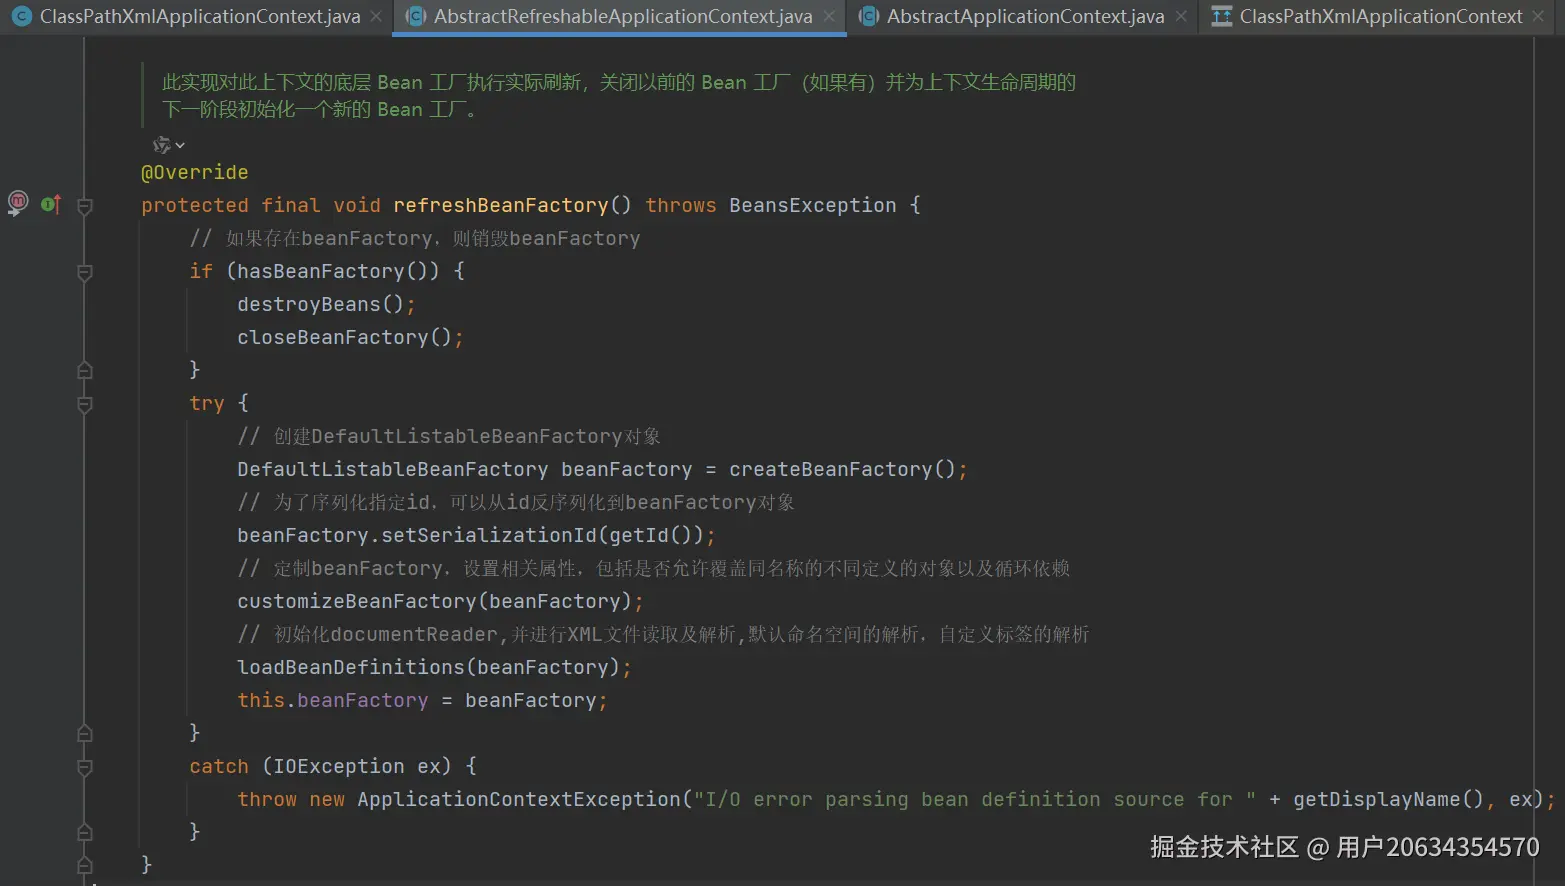This screenshot has height=886, width=1565.
Task: Close AbstractApplicationContext.java tab
Action: pyautogui.click(x=1181, y=16)
